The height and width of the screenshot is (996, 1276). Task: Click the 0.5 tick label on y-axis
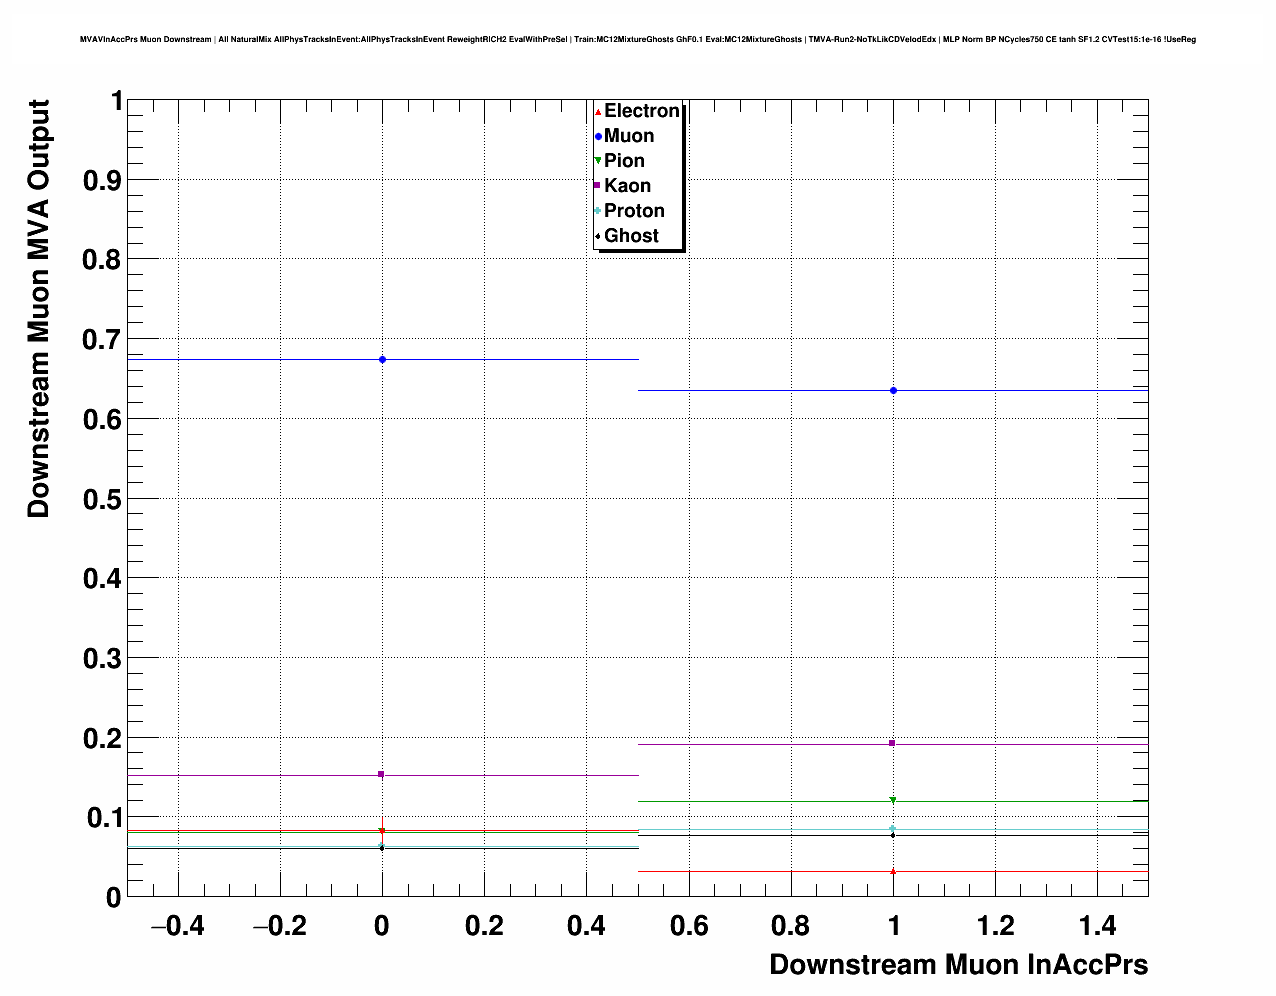[101, 499]
